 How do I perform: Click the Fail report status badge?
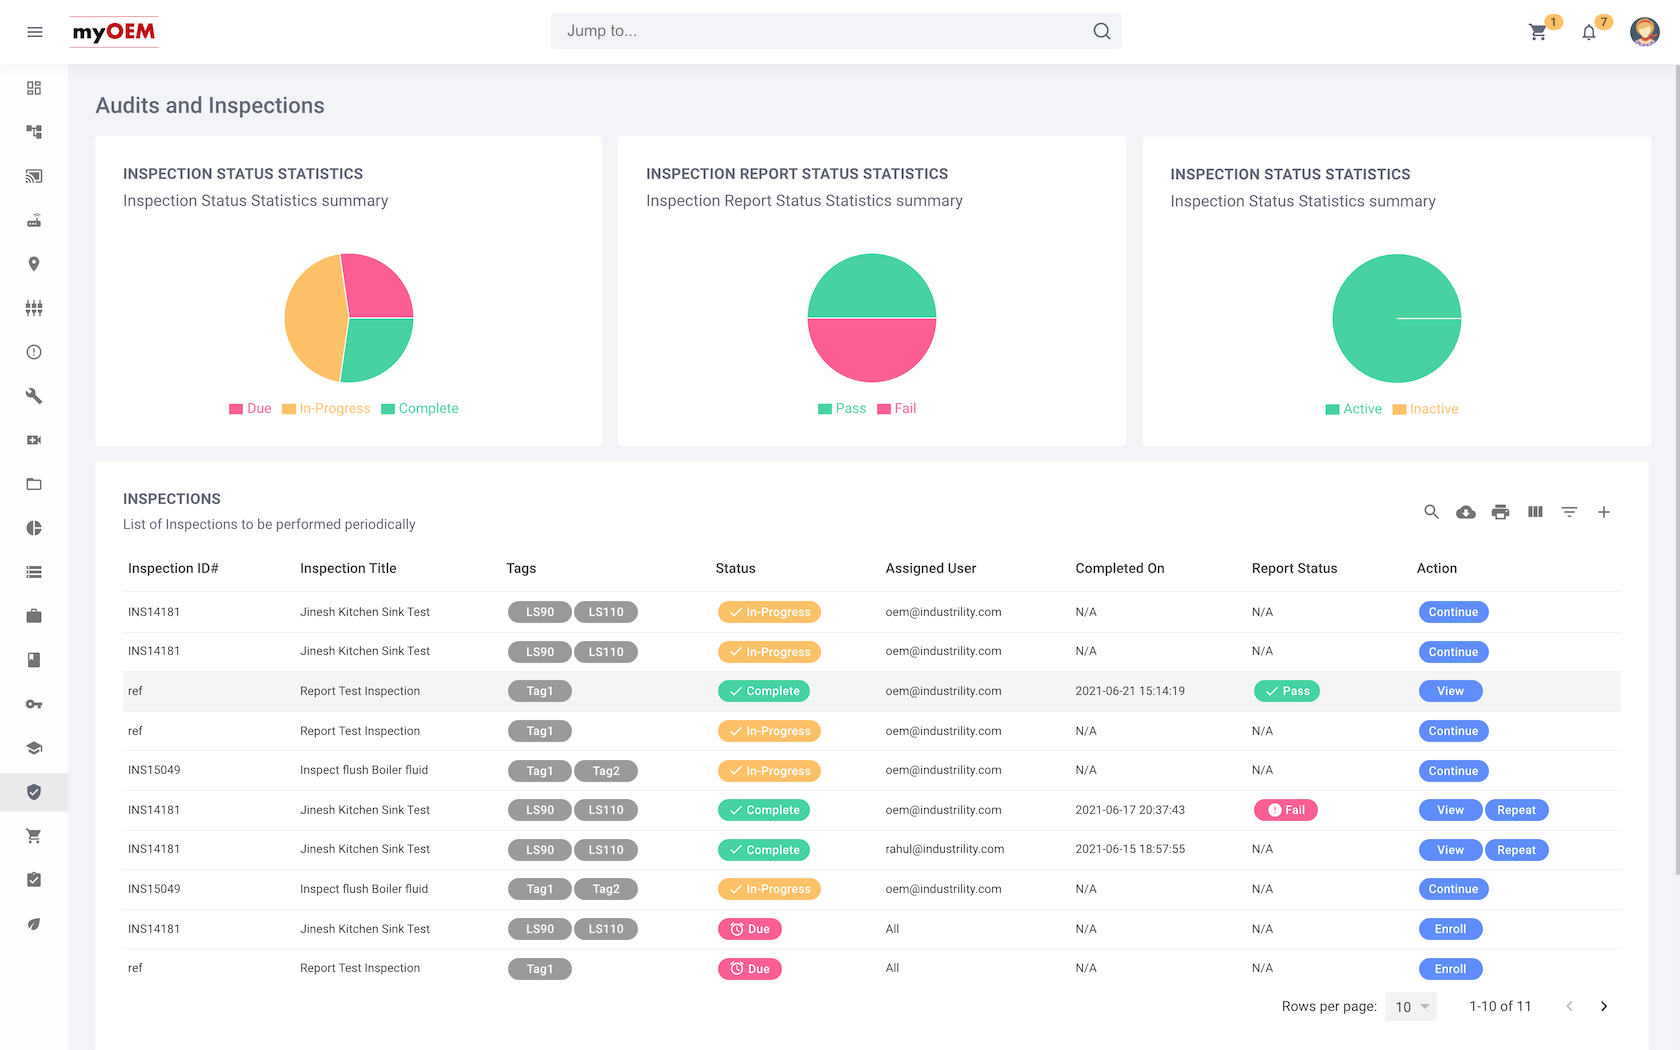tap(1285, 810)
